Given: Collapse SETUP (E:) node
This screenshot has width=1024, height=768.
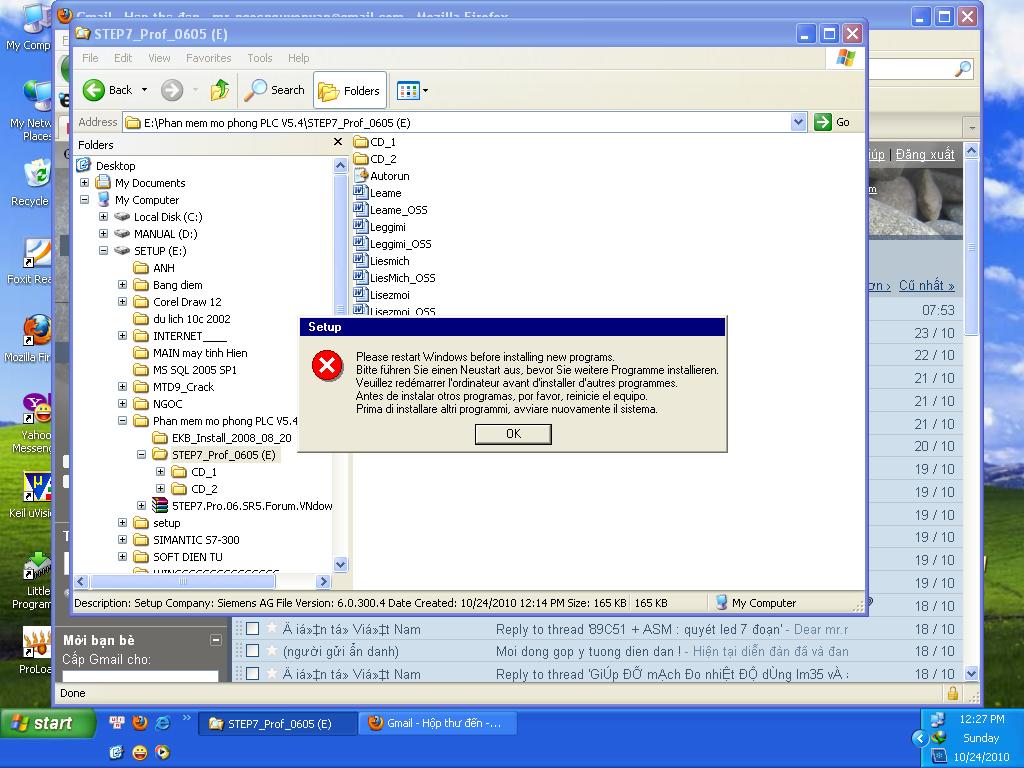Looking at the screenshot, I should (103, 250).
